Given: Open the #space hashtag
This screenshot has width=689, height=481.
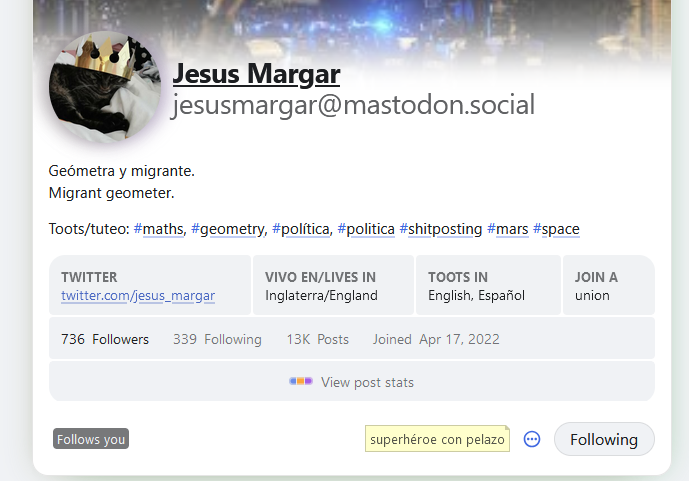Looking at the screenshot, I should pyautogui.click(x=556, y=229).
